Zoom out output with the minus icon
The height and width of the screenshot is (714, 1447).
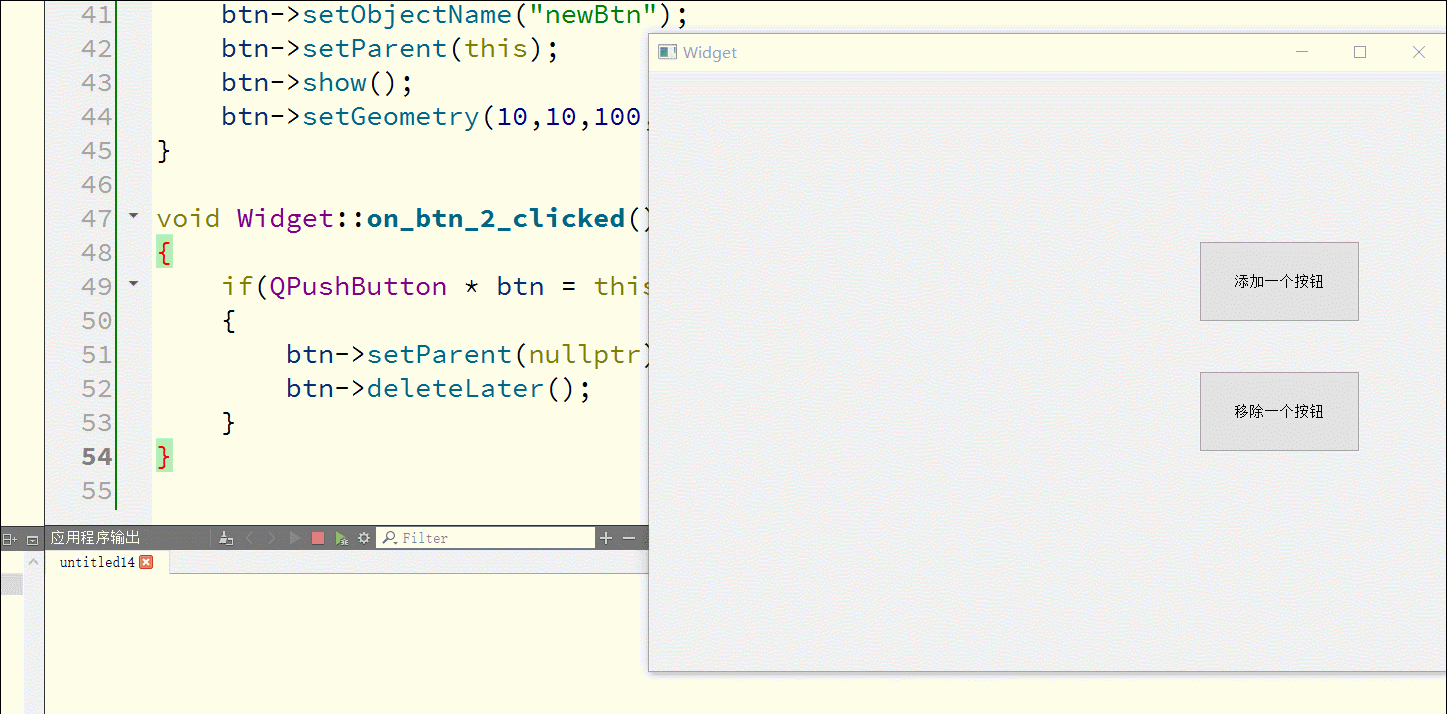pos(629,538)
